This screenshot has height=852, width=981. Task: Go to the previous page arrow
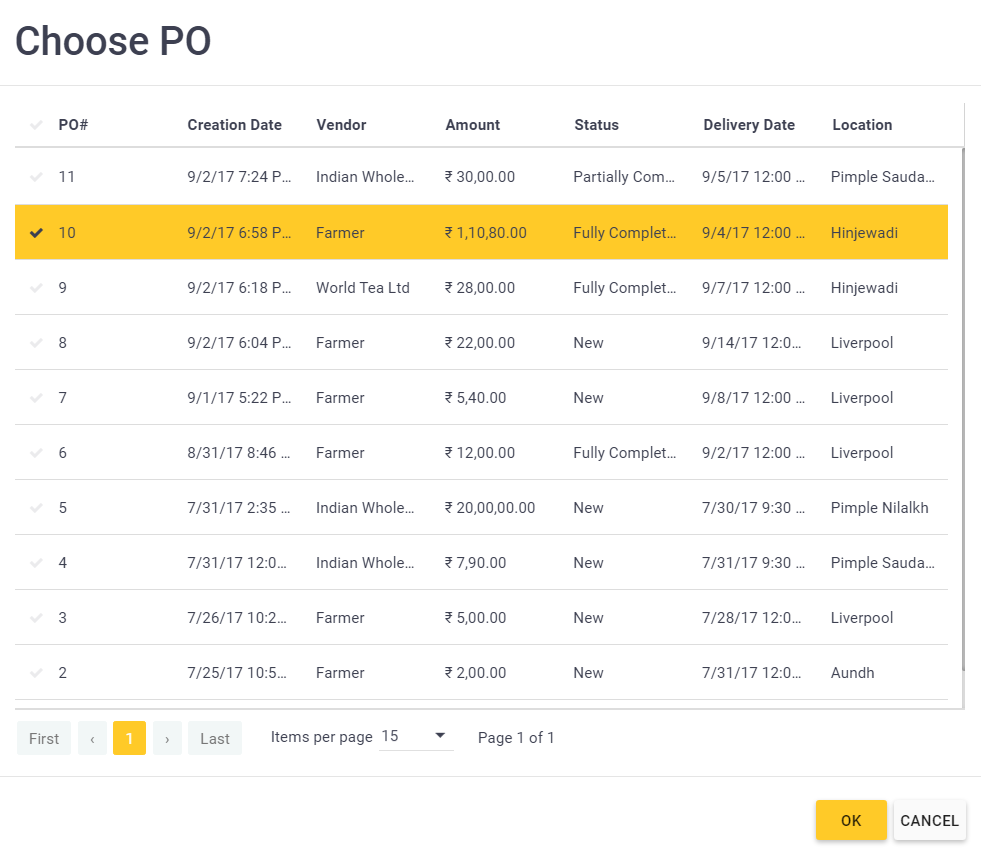(92, 739)
